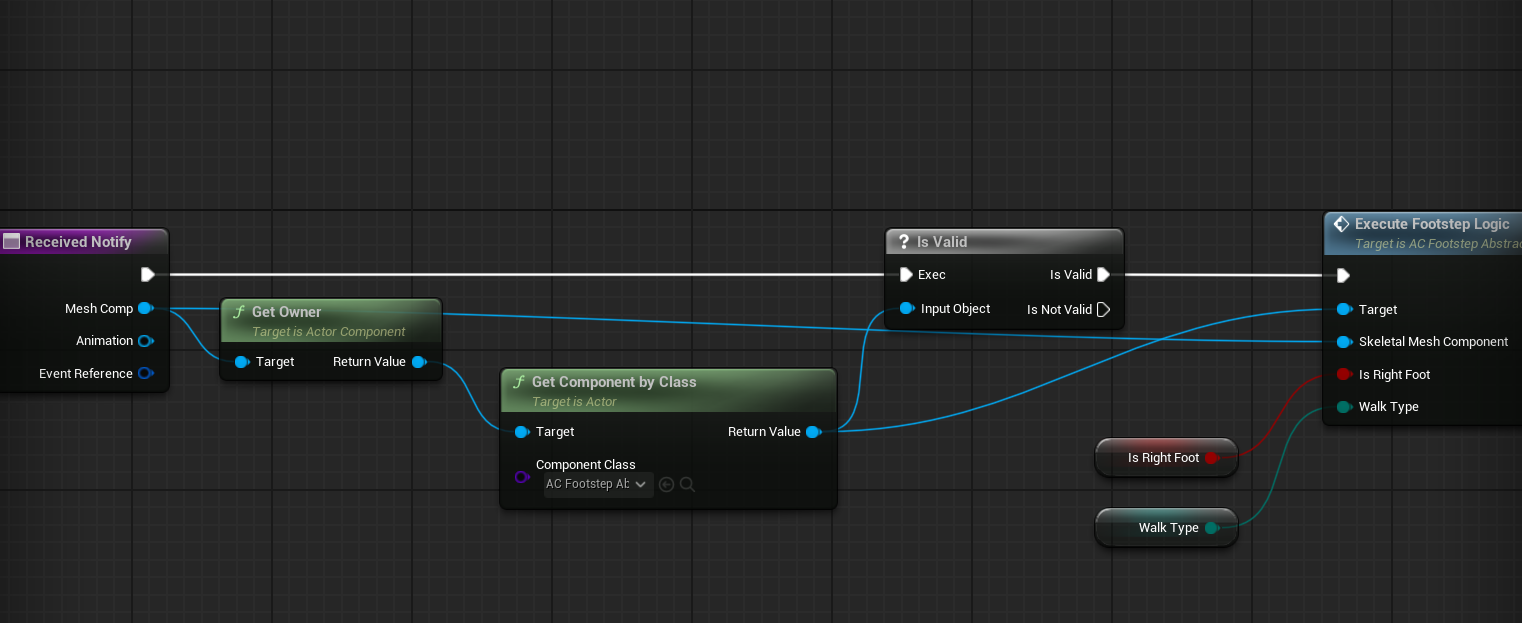Click the Is Right Foot variable output pin

[1212, 458]
